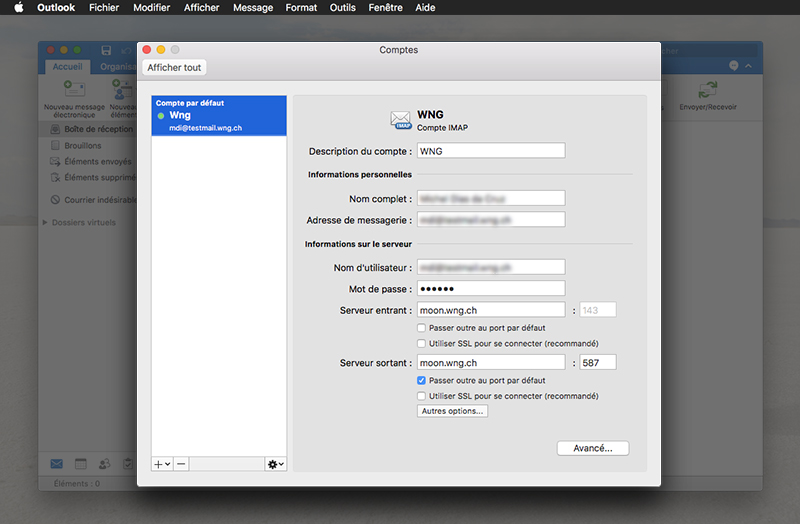
Task: Click the WNG IMAP envelope icon
Action: click(x=401, y=120)
